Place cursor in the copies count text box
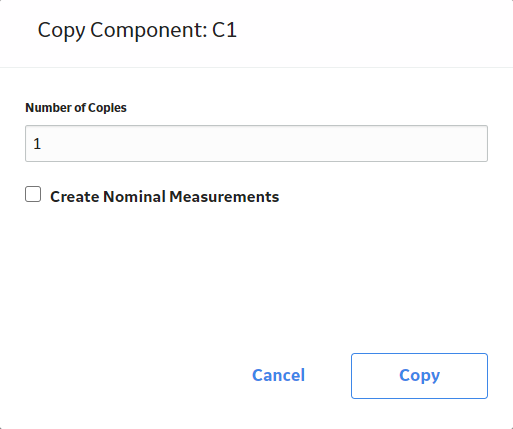Image resolution: width=513 pixels, height=429 pixels. click(256, 144)
